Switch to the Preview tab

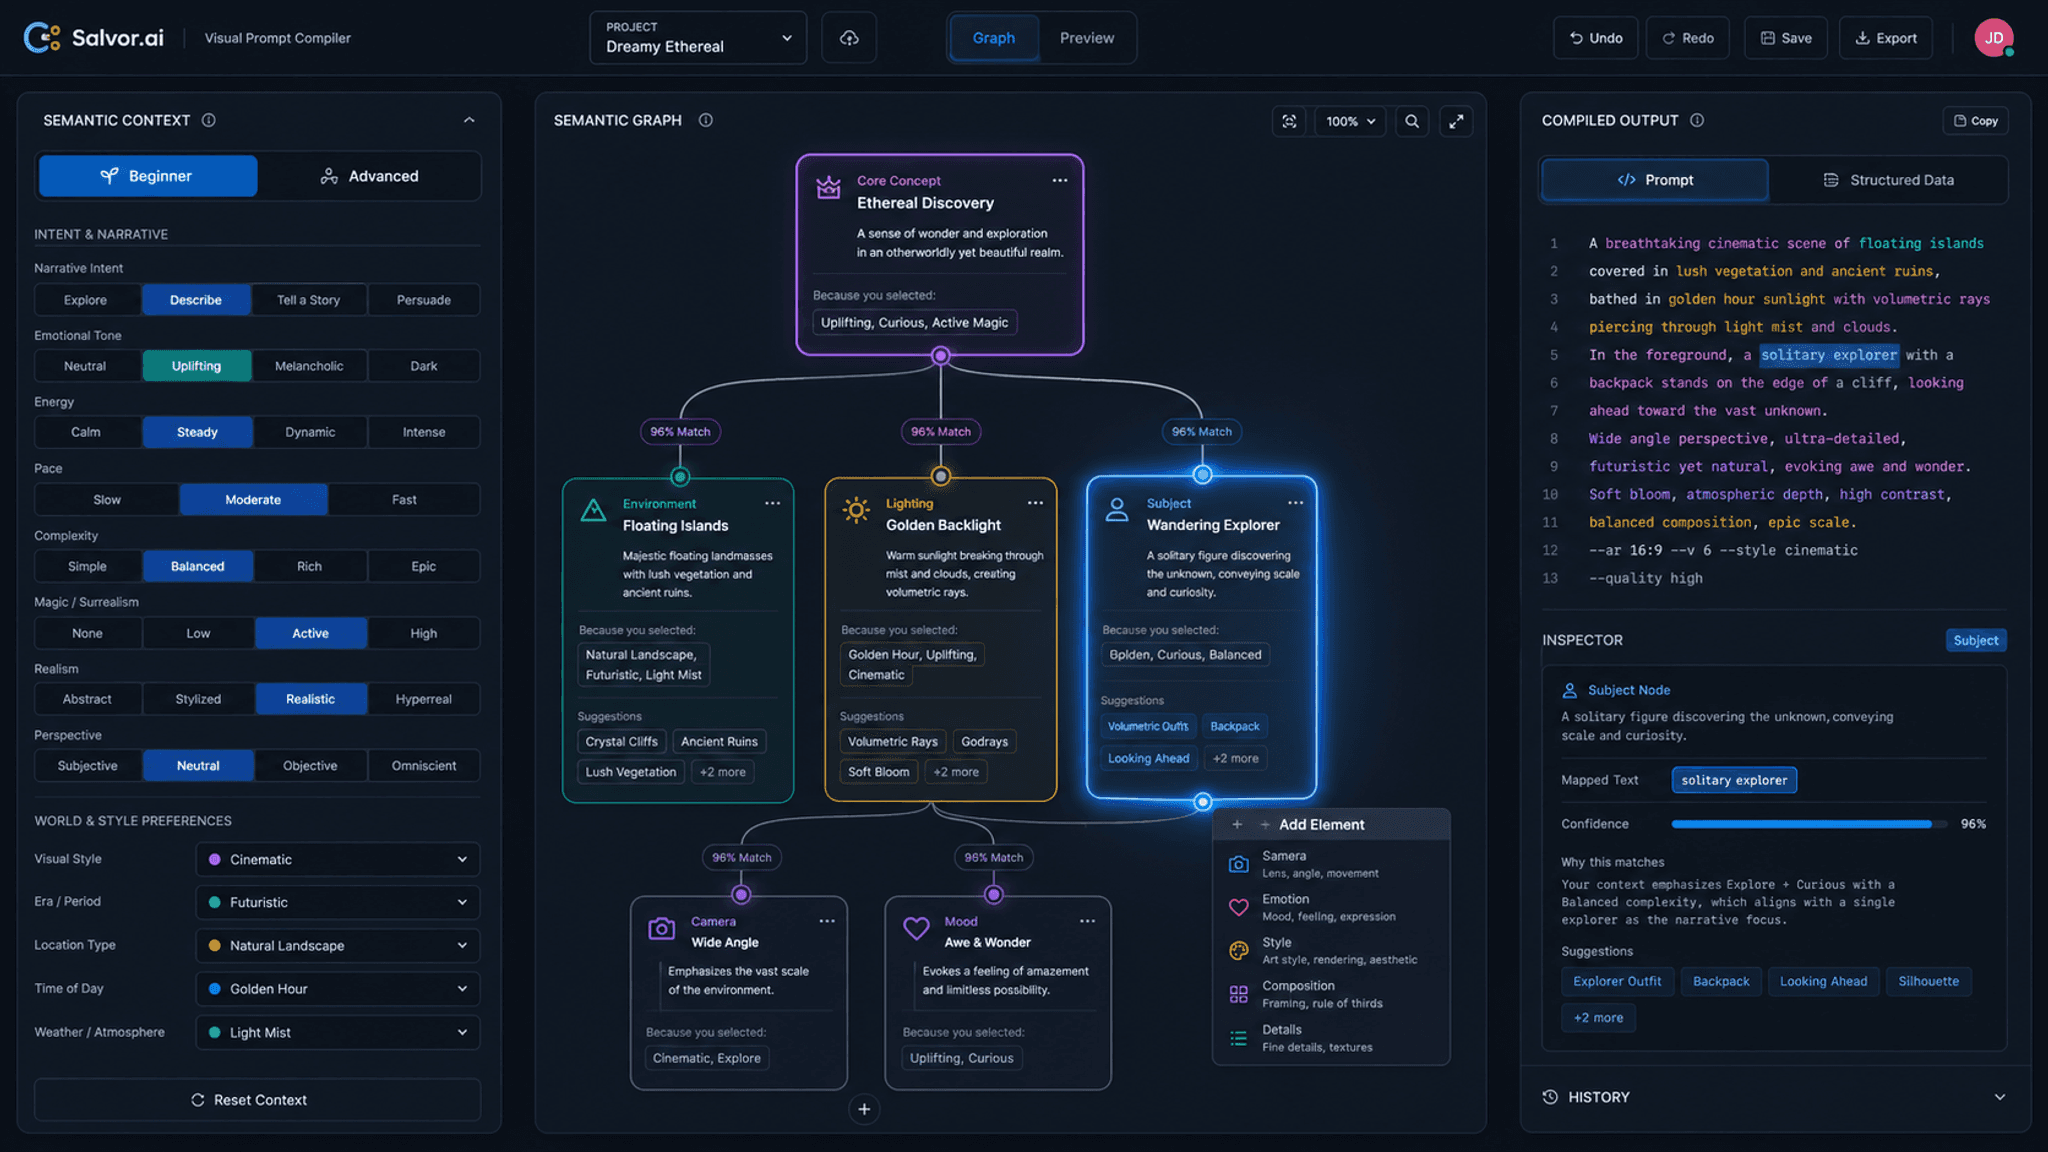(1087, 38)
